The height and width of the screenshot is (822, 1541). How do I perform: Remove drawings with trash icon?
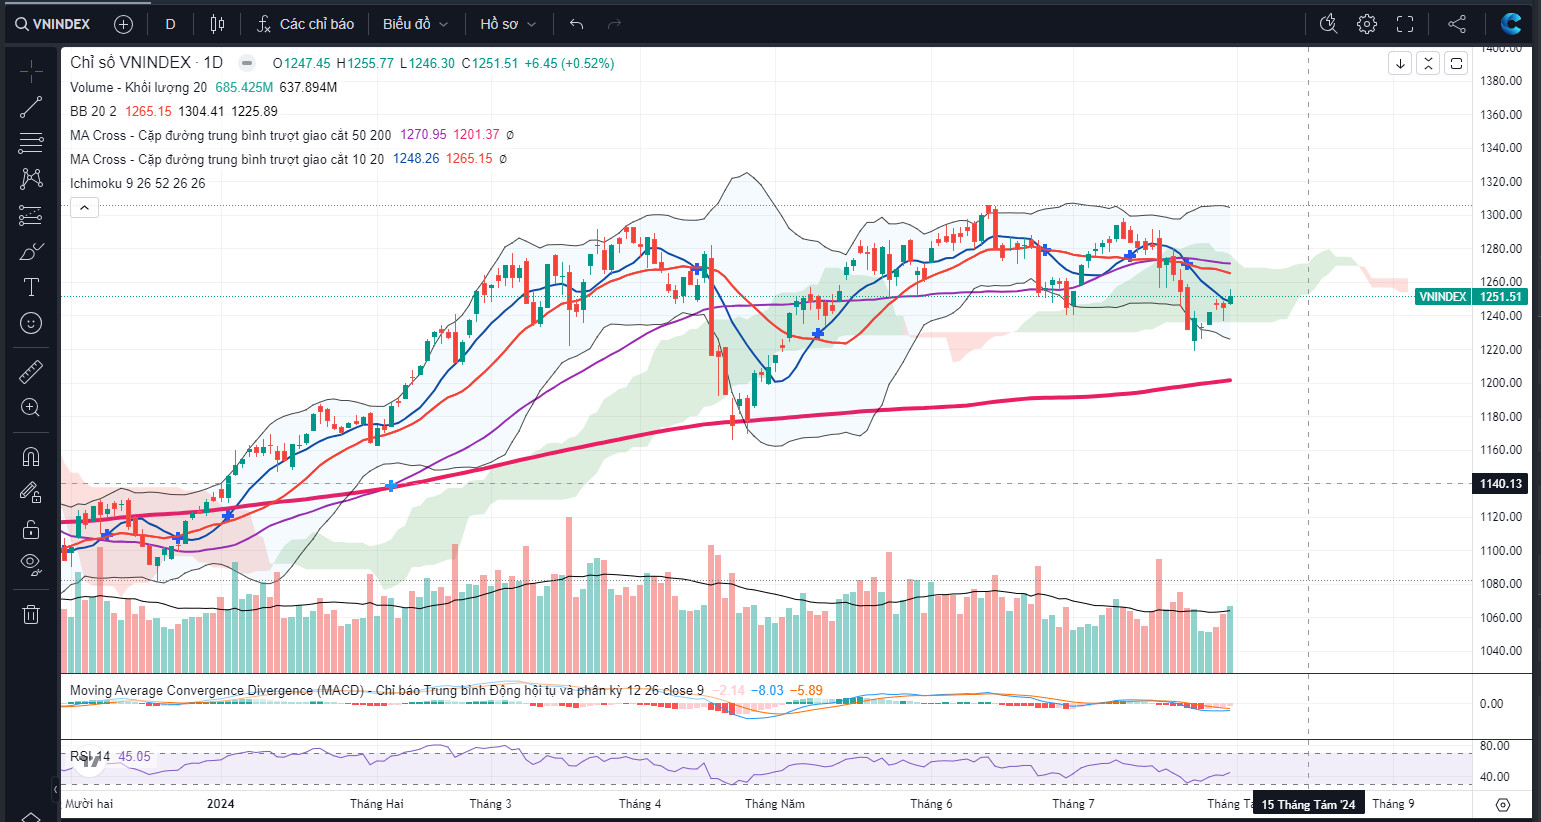pyautogui.click(x=31, y=614)
